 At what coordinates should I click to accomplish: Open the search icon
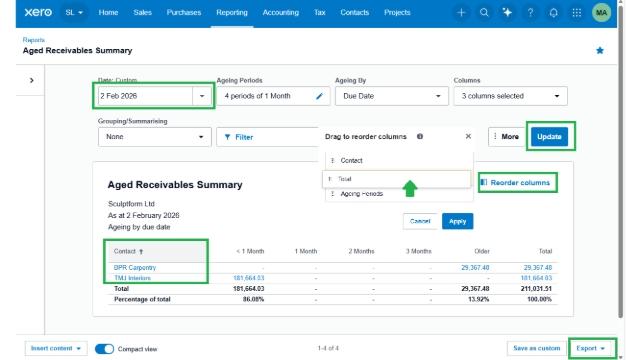click(484, 13)
